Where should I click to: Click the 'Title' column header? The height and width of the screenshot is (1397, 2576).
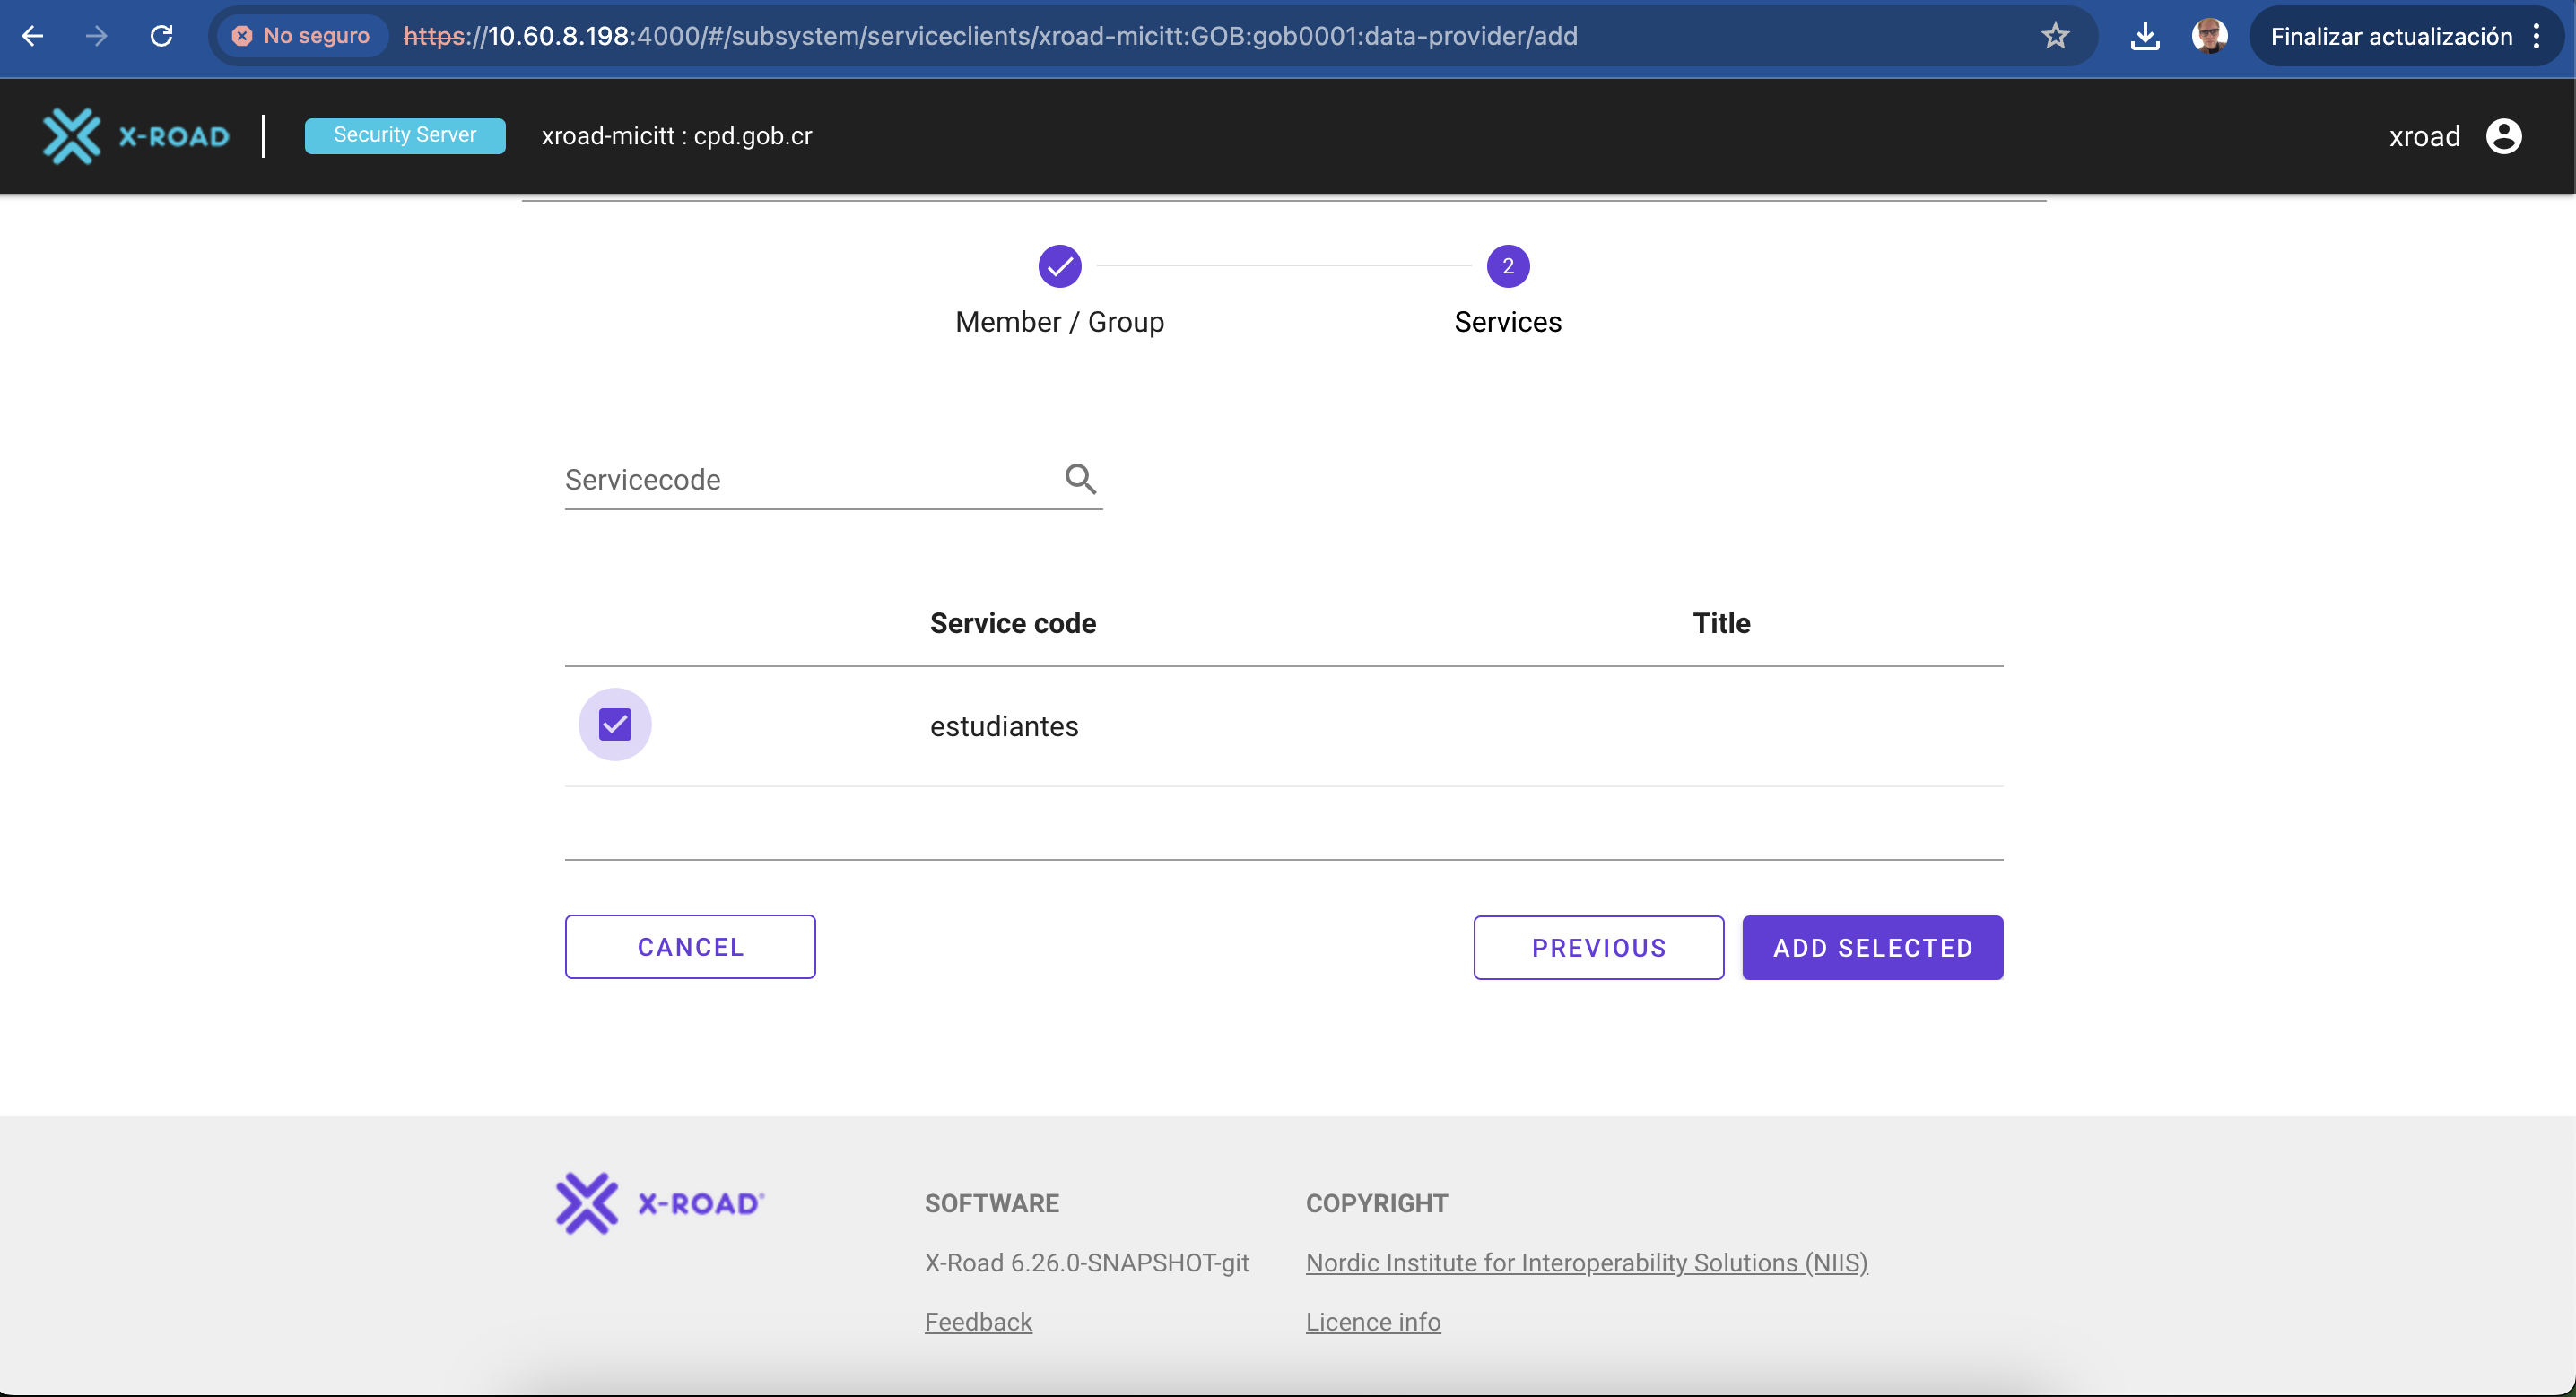pos(1721,623)
